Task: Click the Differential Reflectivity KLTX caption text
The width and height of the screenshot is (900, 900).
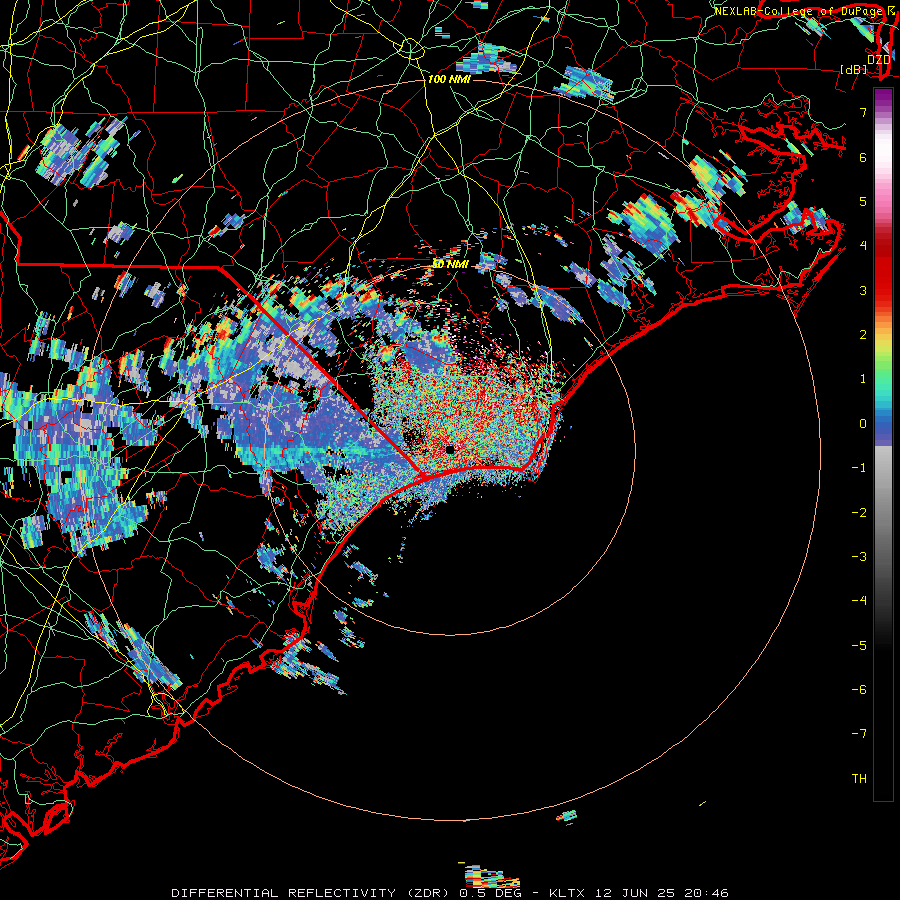Action: point(450,893)
